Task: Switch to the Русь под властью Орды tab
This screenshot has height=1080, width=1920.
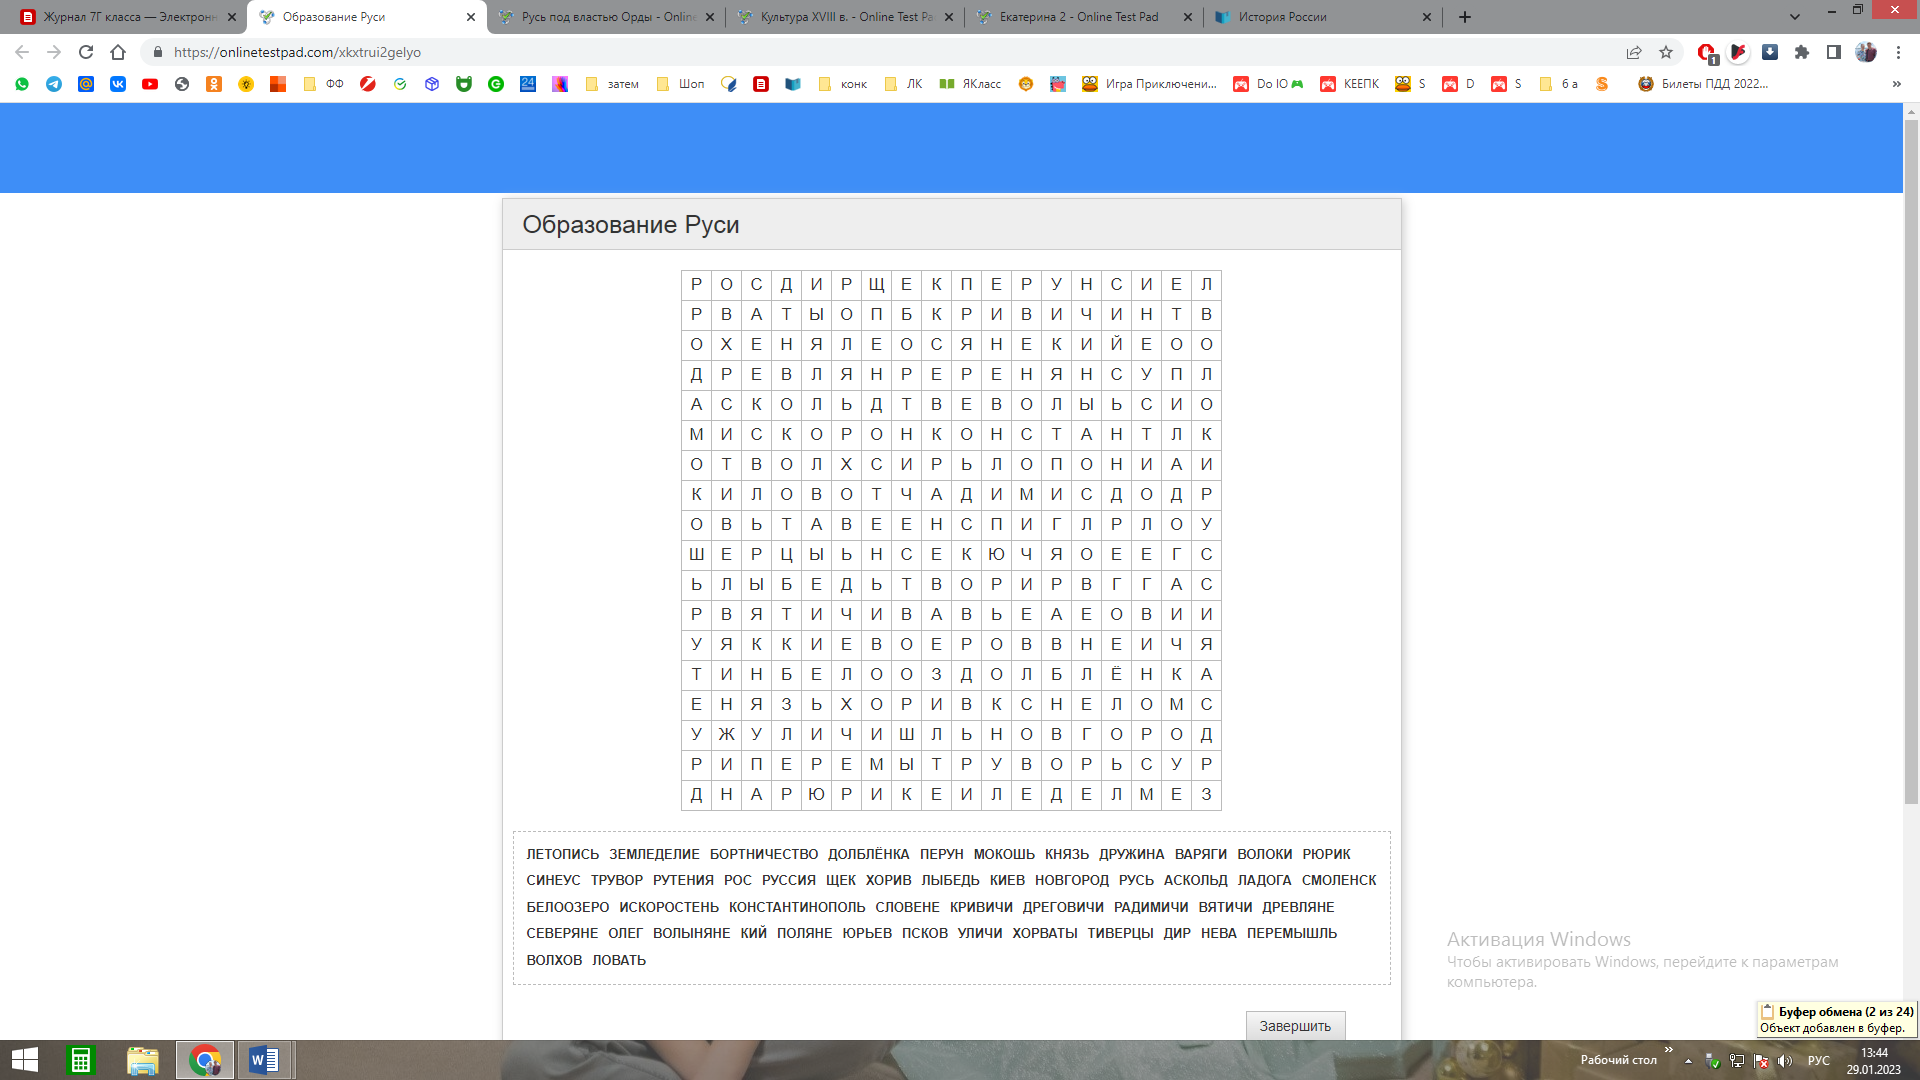Action: click(x=608, y=17)
